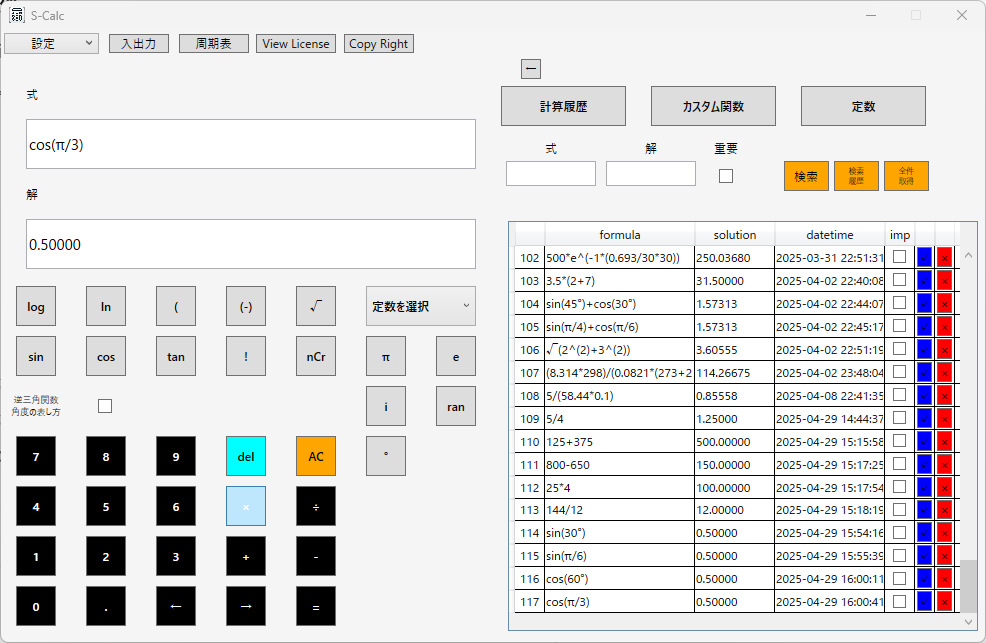986x643 pixels.
Task: Check the imp box for row 105
Action: (x=900, y=326)
